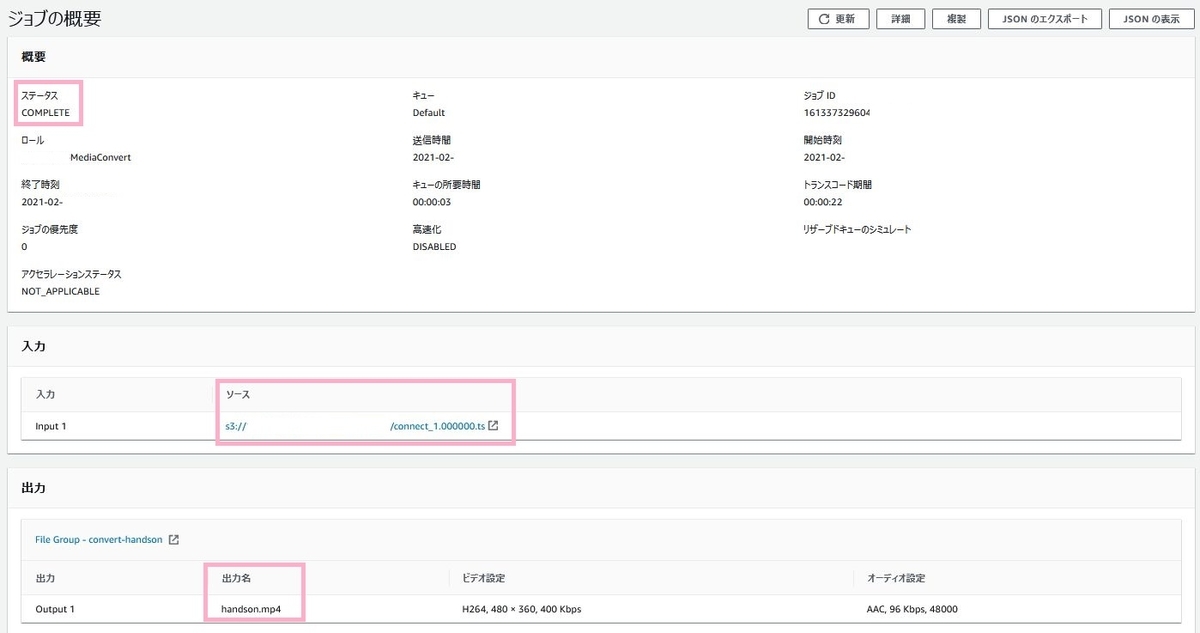Select the handson.mp4 output name

tap(251, 609)
